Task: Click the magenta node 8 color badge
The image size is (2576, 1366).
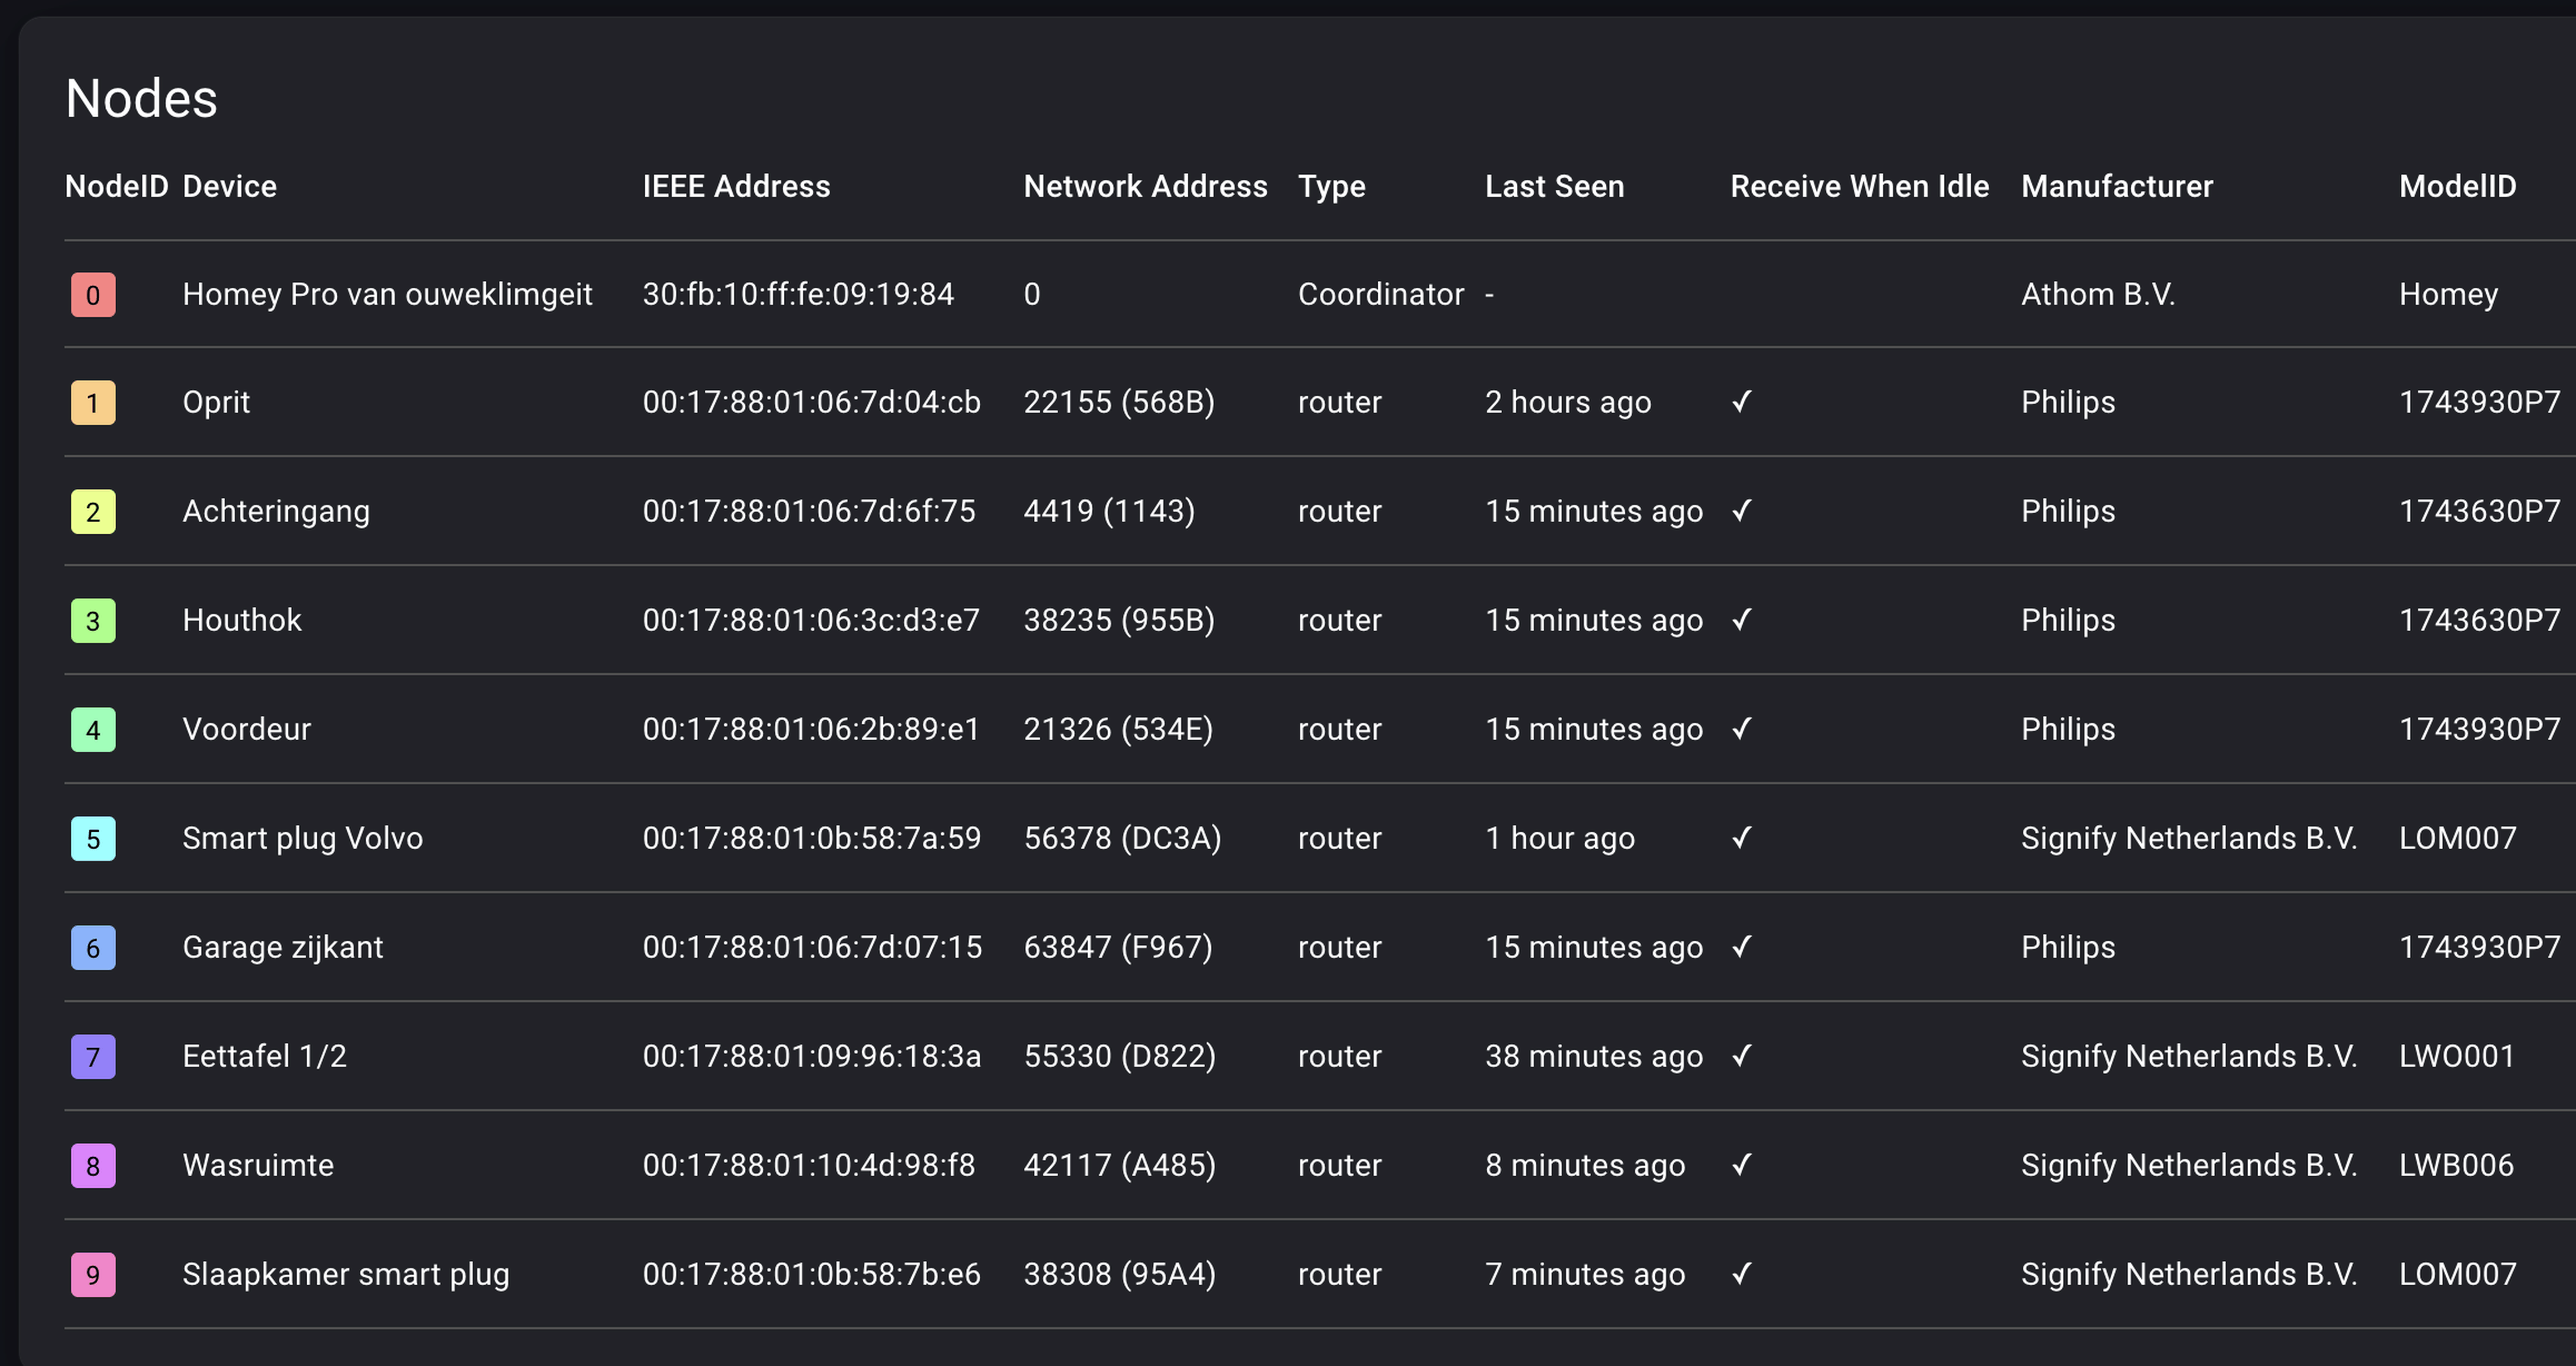Action: pyautogui.click(x=93, y=1166)
